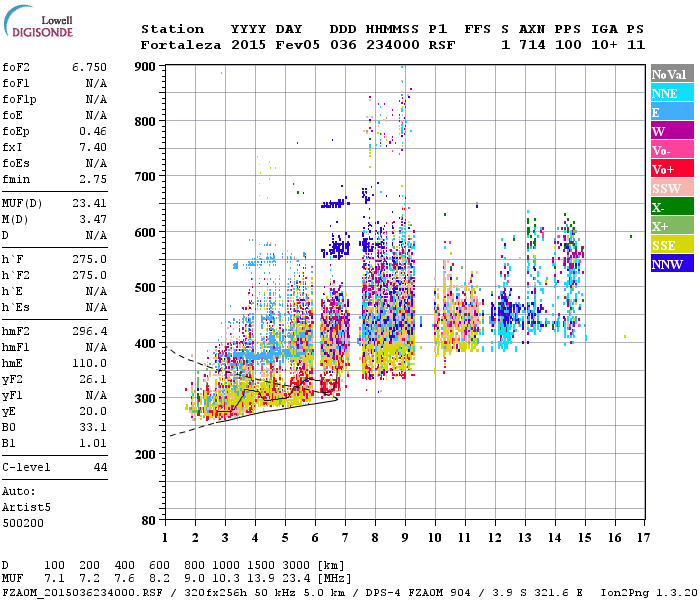Viewport: 700px width, 600px height.
Task: Click the 900 km height axis label
Action: (145, 67)
